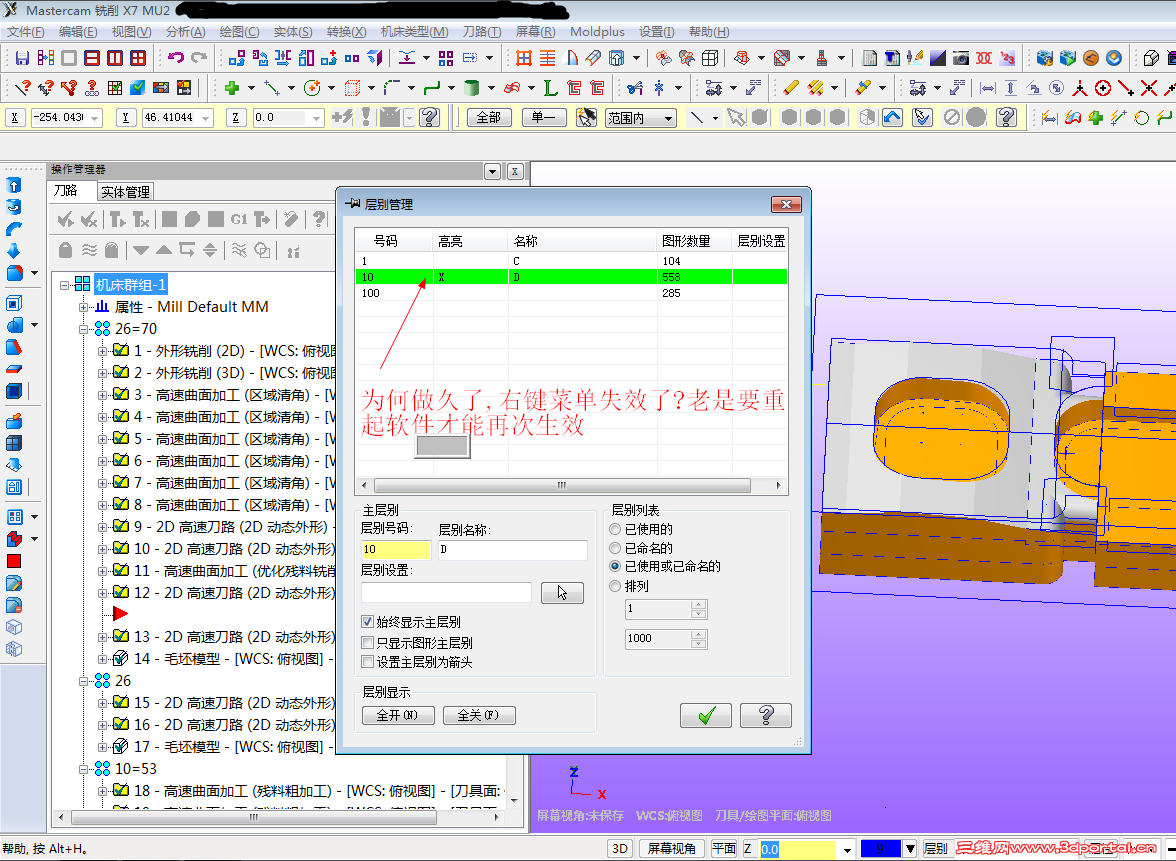Click the 层别号码 input field
1176x861 pixels.
(x=396, y=550)
